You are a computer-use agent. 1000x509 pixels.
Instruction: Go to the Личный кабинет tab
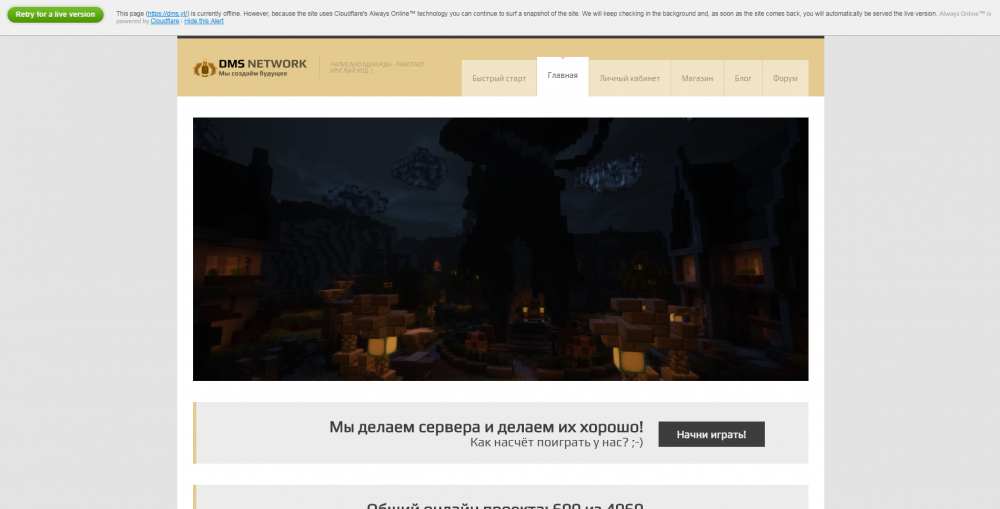[629, 78]
